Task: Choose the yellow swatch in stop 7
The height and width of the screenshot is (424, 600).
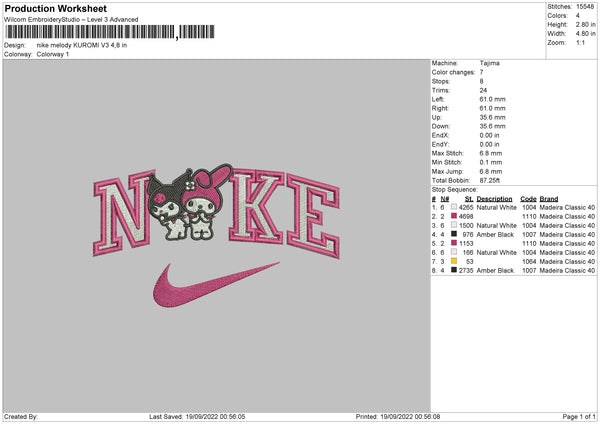Action: [454, 261]
